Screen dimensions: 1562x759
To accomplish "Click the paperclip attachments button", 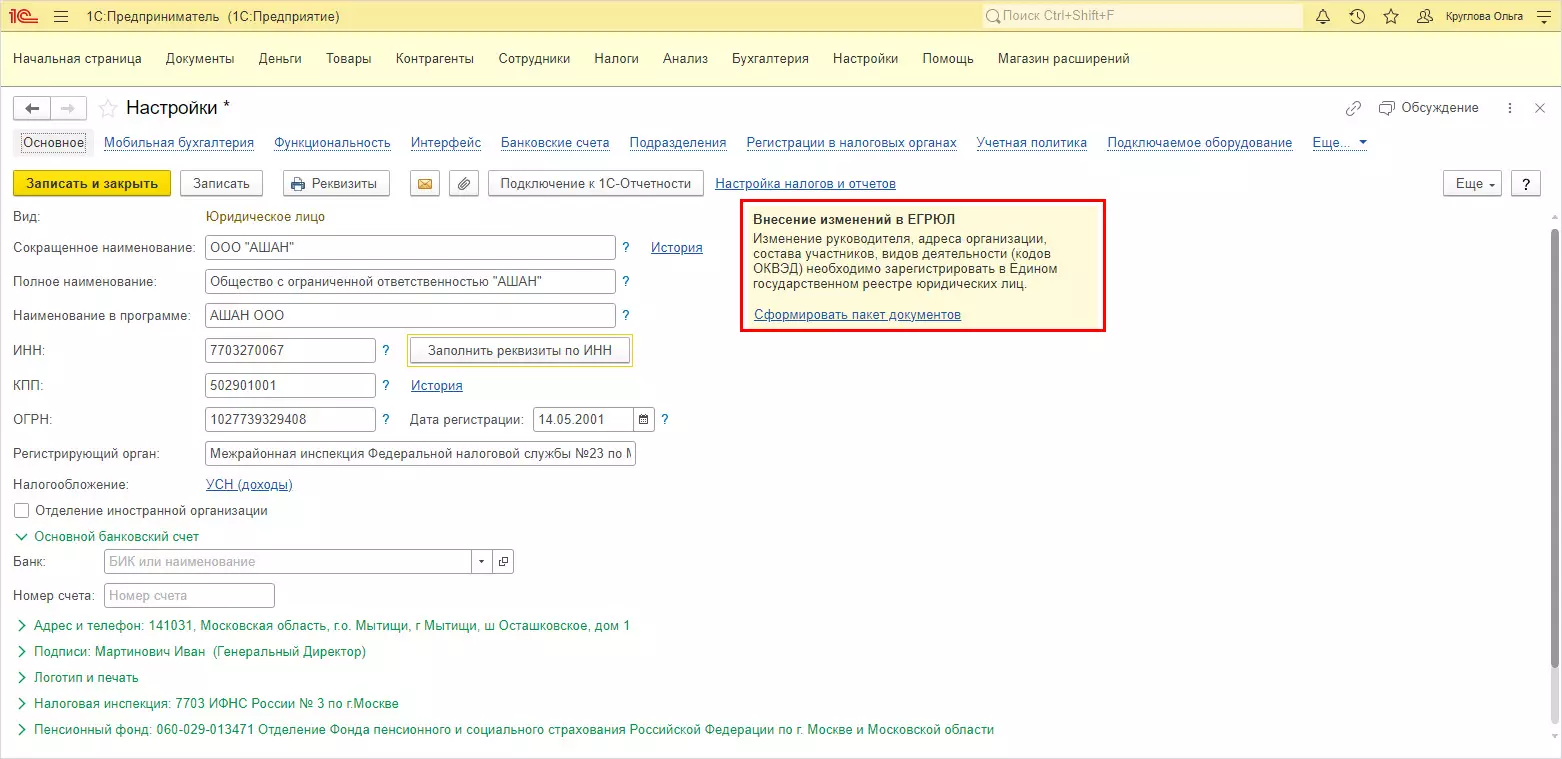I will click(x=463, y=183).
